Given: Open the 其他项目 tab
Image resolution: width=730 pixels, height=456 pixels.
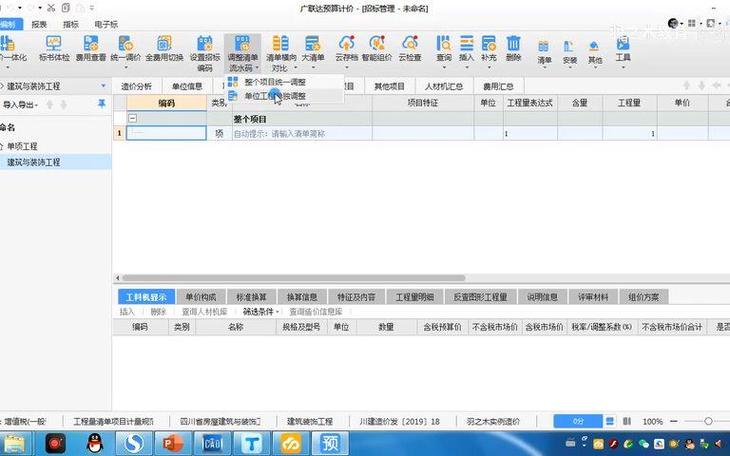Looking at the screenshot, I should [x=389, y=86].
